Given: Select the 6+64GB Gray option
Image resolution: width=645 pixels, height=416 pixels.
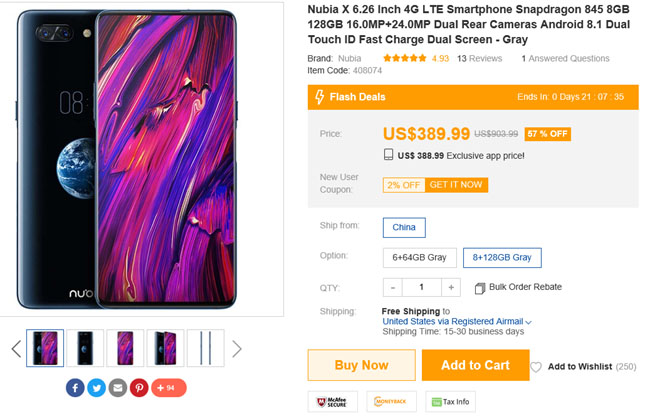Looking at the screenshot, I should pyautogui.click(x=418, y=257).
